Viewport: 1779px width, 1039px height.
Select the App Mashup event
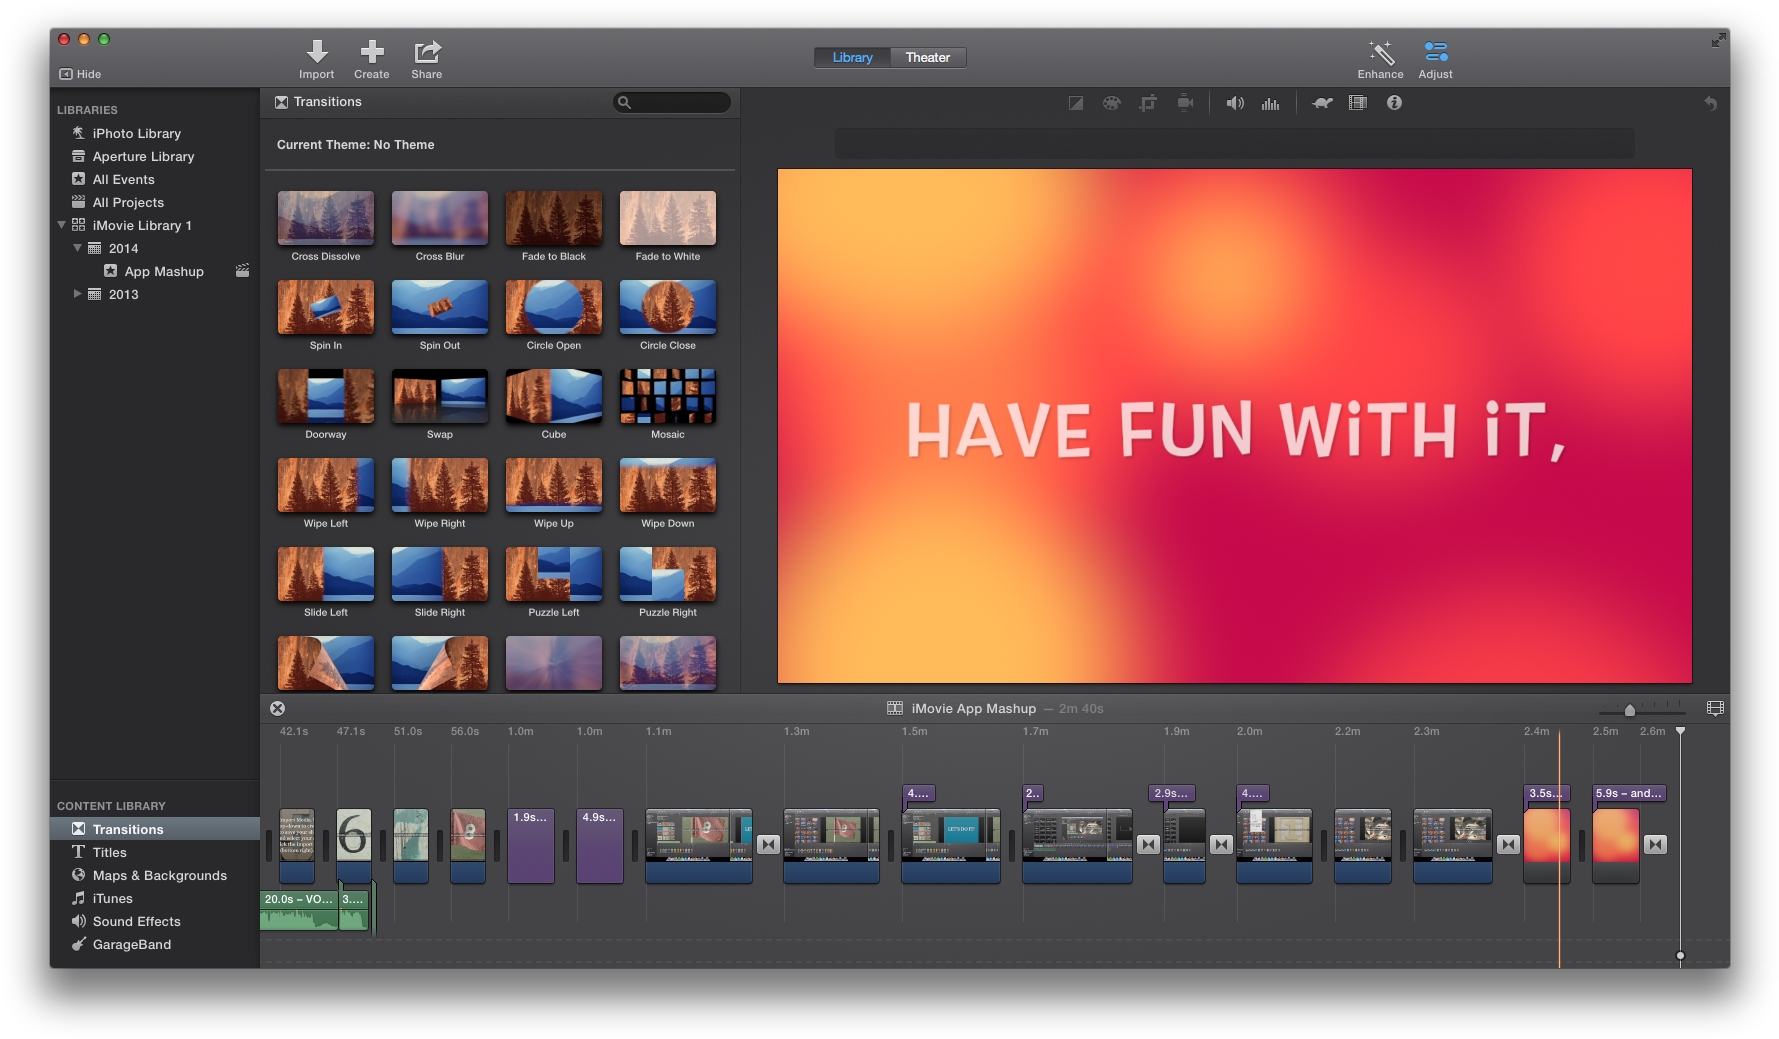coord(164,271)
